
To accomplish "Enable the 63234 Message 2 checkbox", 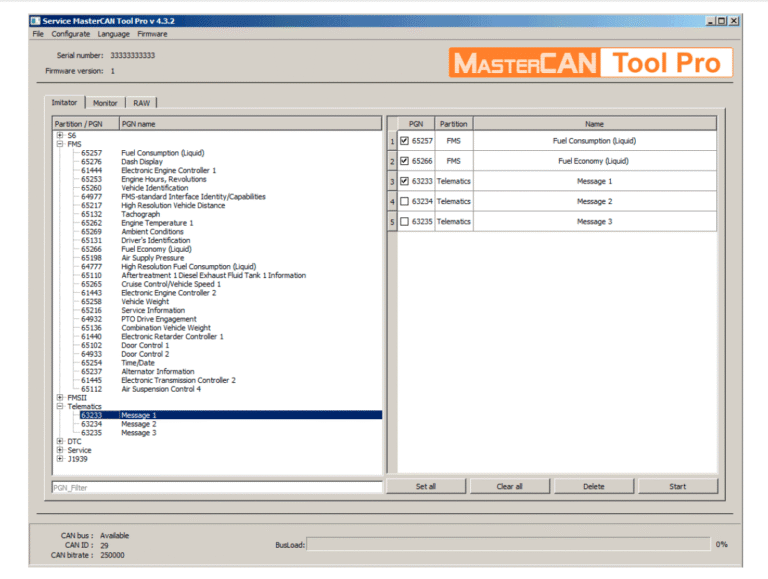I will click(x=404, y=201).
